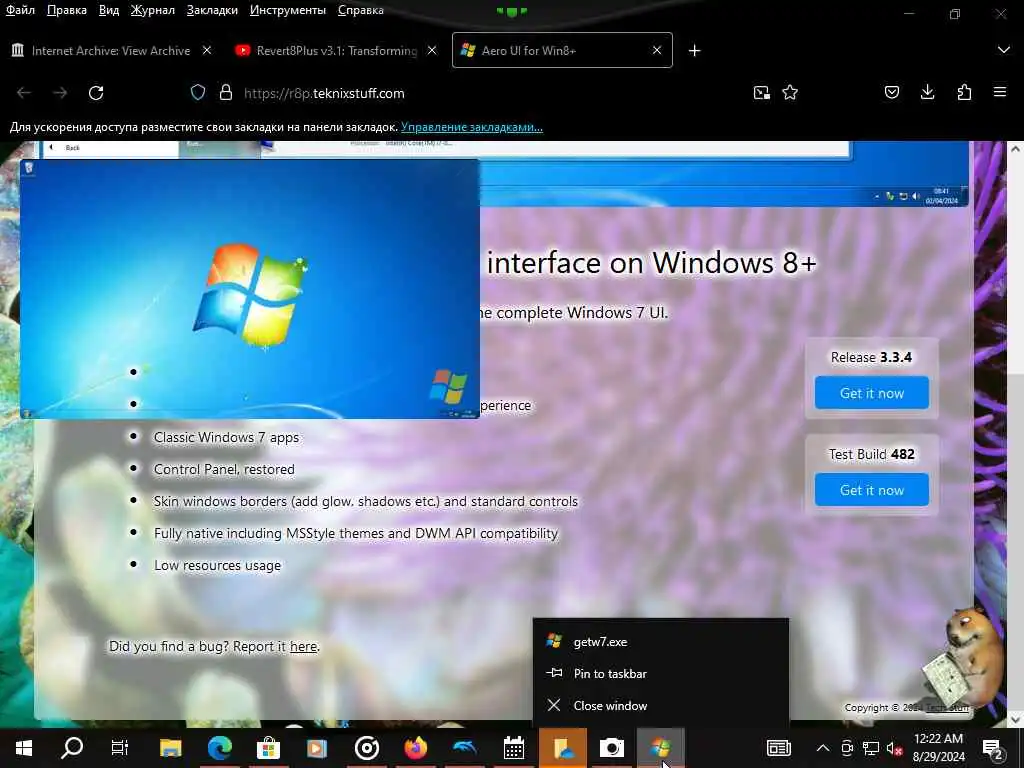The image size is (1024, 768).
Task: Expand the list all tabs chevron
Action: (1004, 50)
